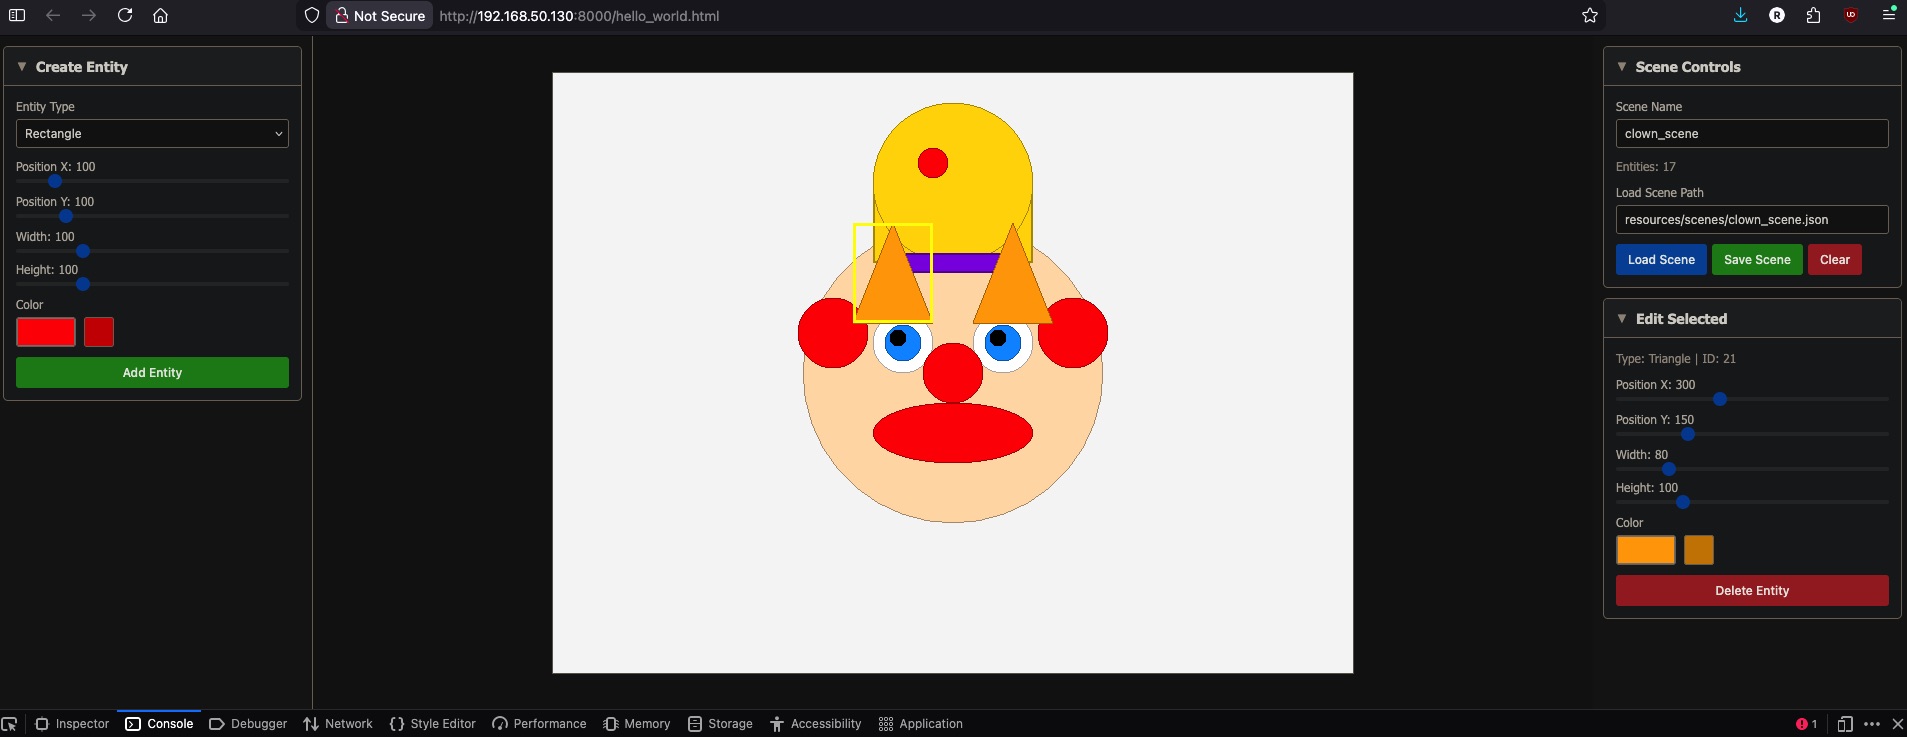1907x737 pixels.
Task: Go forward with the browser forward arrow
Action: pos(89,15)
